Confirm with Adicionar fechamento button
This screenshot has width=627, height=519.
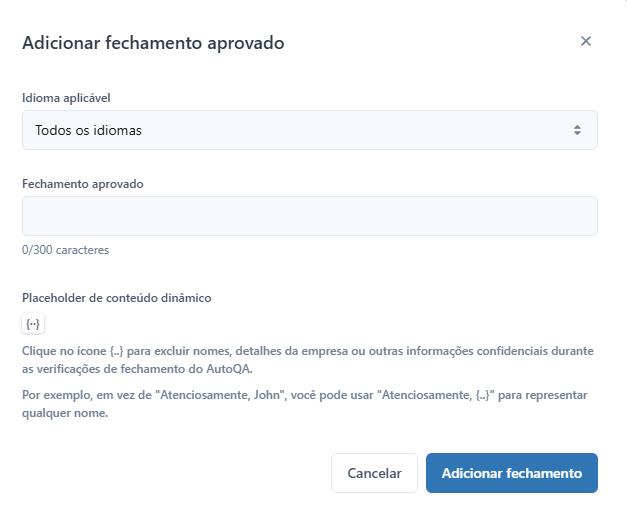point(511,473)
